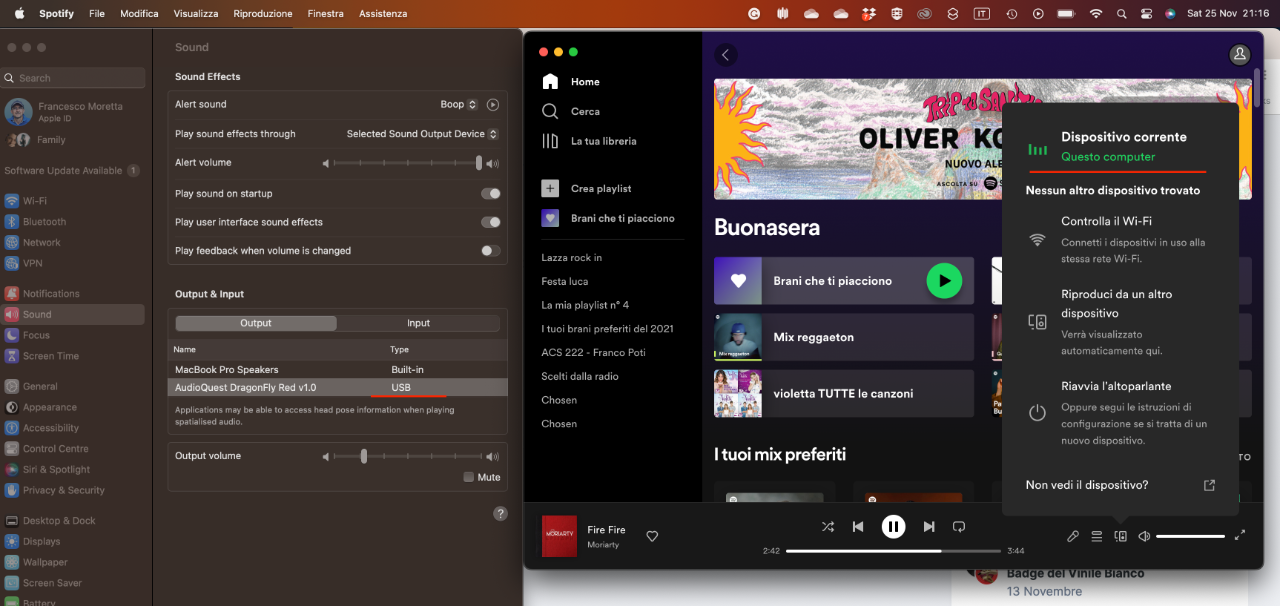
Task: Like the song Fire Fire
Action: pyautogui.click(x=652, y=536)
